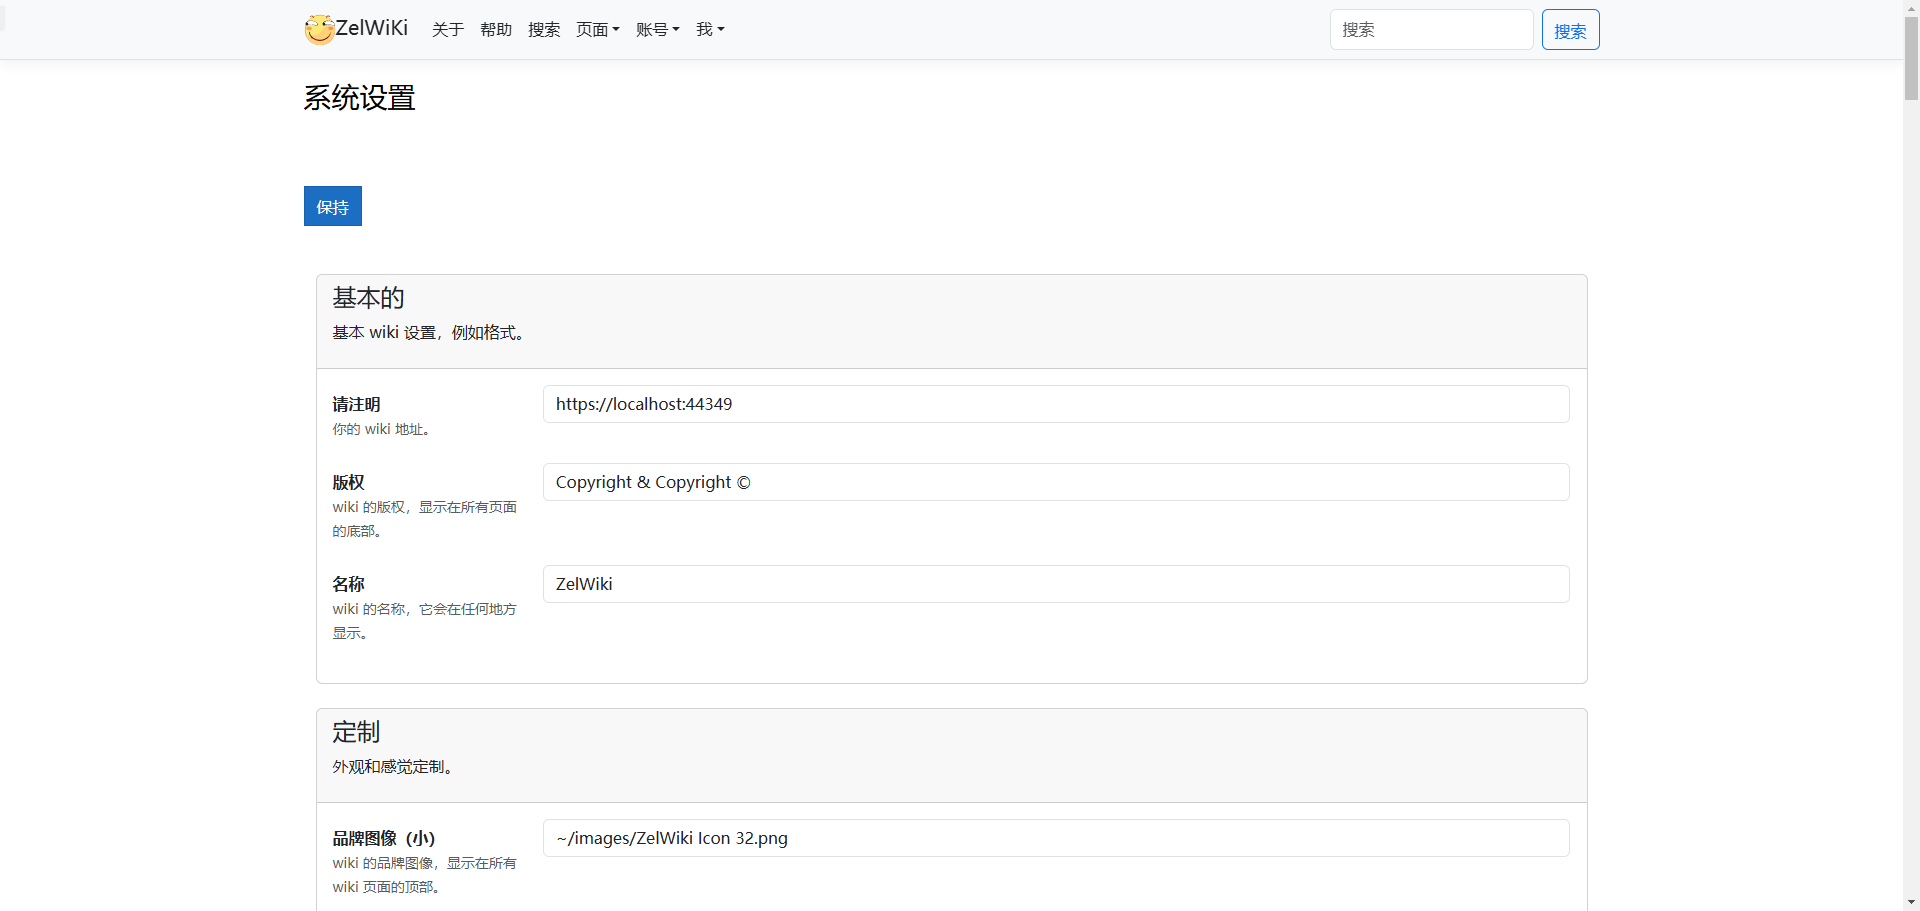Click the 基本的 section header
Viewport: 1920px width, 911px height.
[x=368, y=298]
